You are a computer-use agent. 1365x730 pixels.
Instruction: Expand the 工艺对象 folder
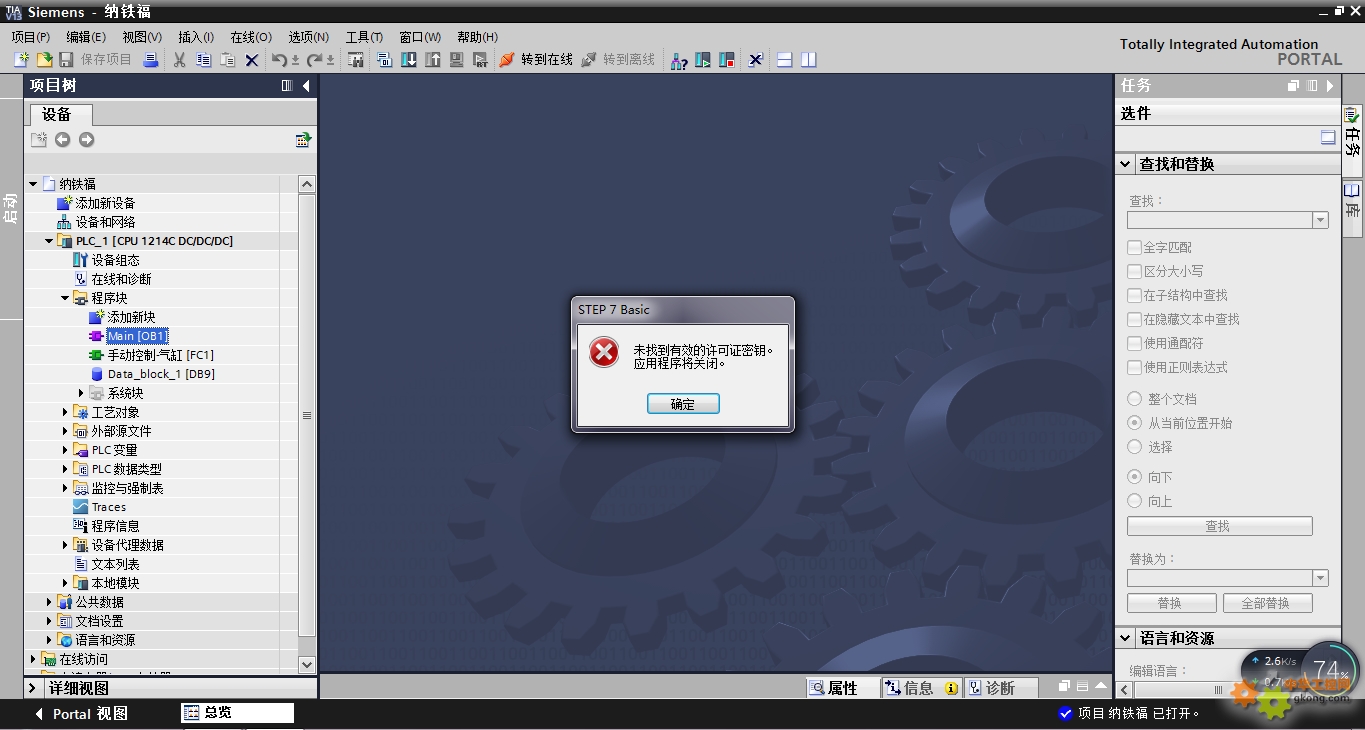[x=65, y=412]
